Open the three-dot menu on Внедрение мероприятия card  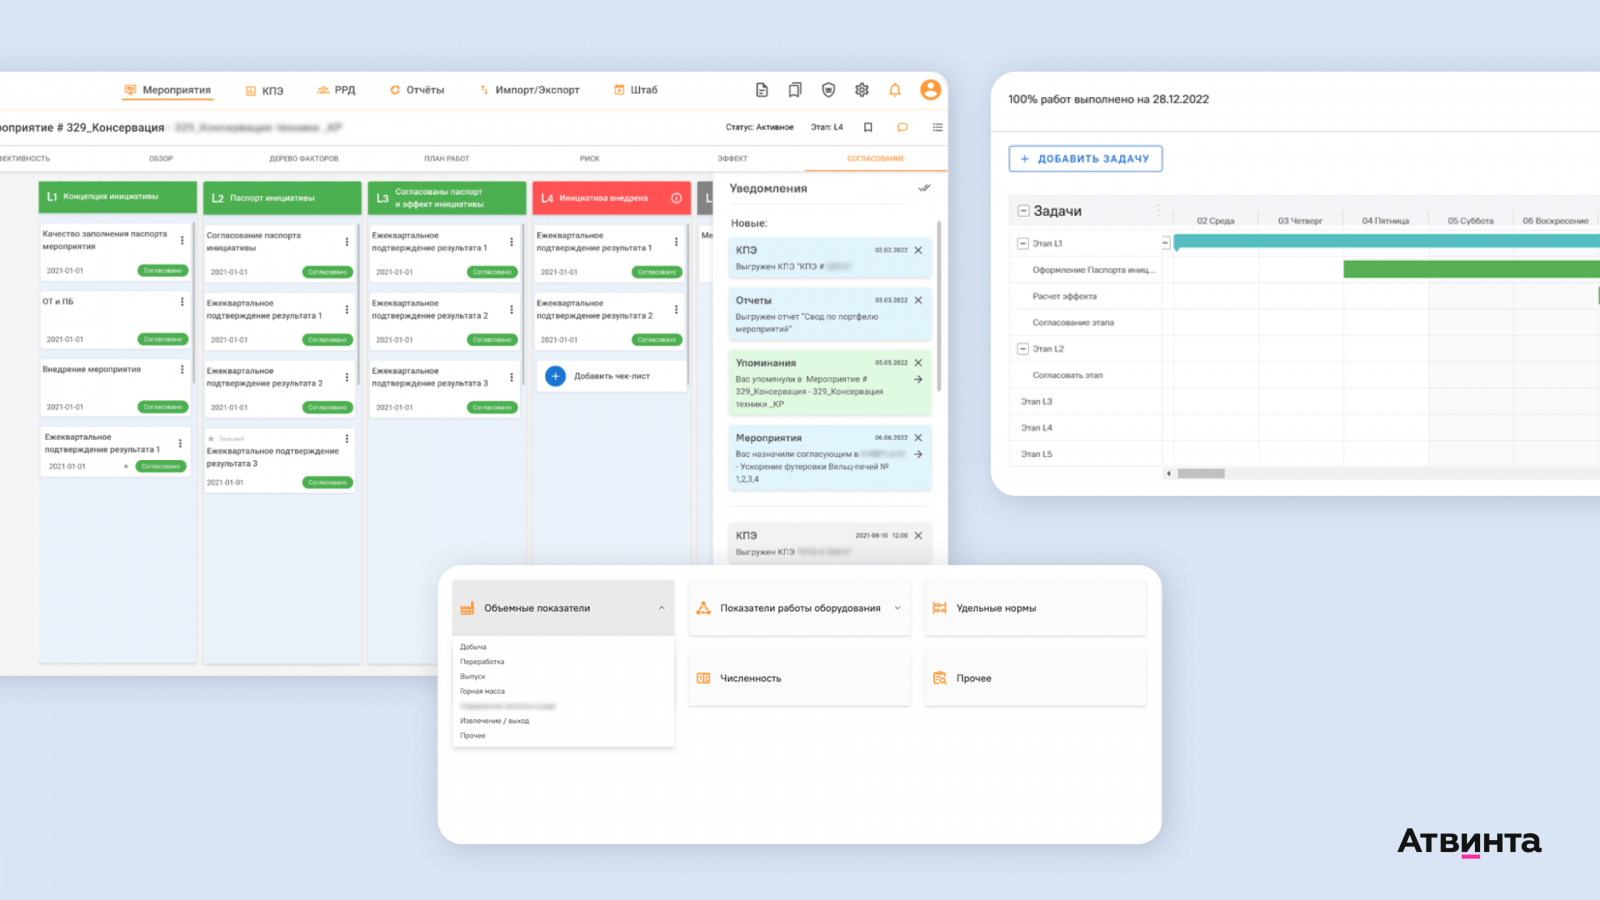point(182,370)
